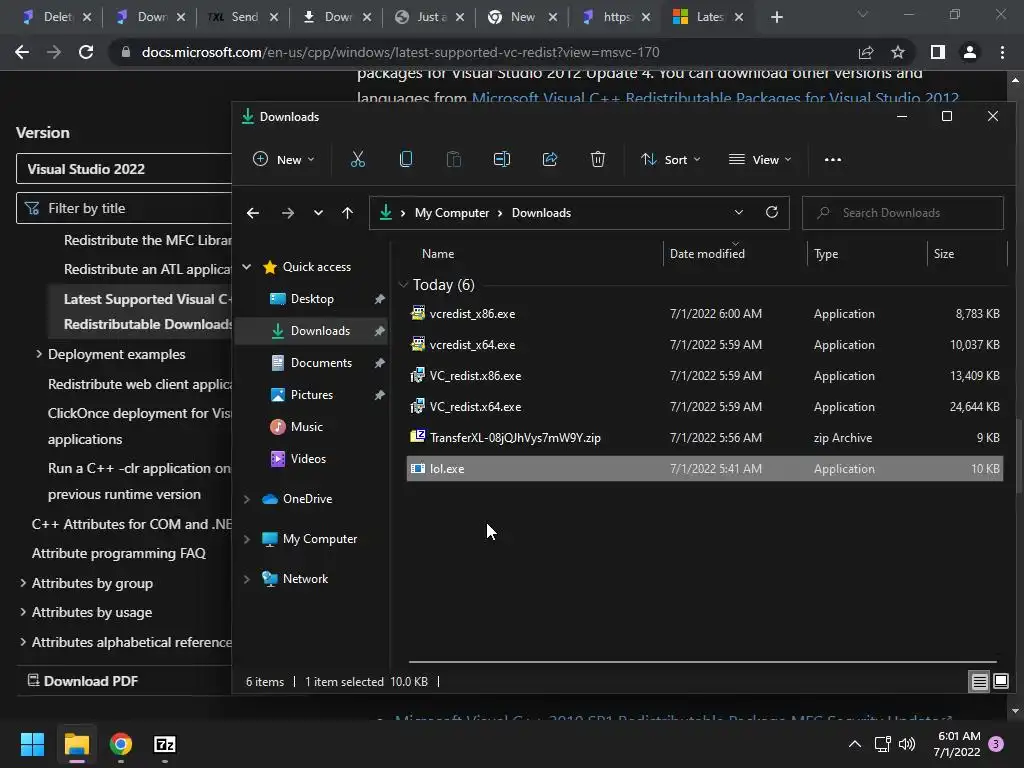Open the Sort dropdown

tap(671, 159)
